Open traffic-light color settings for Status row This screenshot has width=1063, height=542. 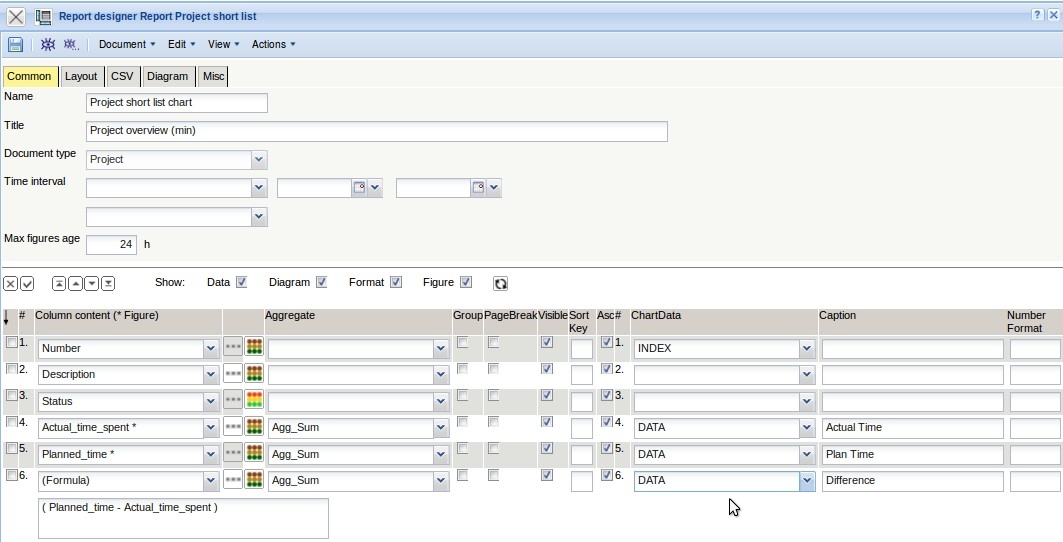tap(254, 401)
